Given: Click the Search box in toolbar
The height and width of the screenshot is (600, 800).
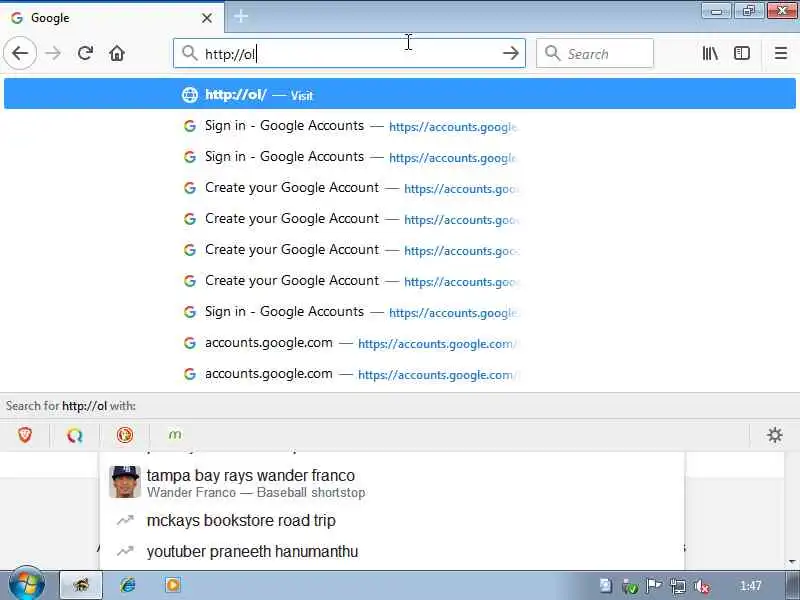Looking at the screenshot, I should (595, 53).
